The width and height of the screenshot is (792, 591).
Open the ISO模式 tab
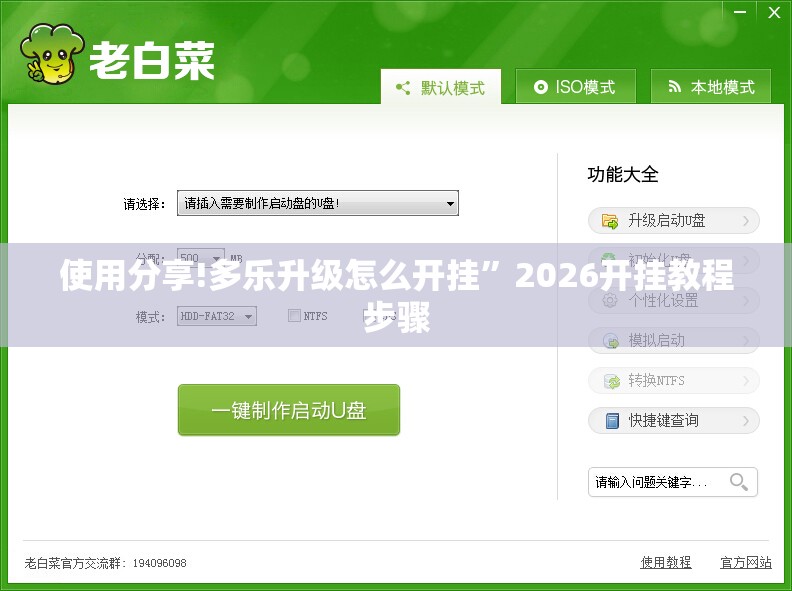(575, 87)
